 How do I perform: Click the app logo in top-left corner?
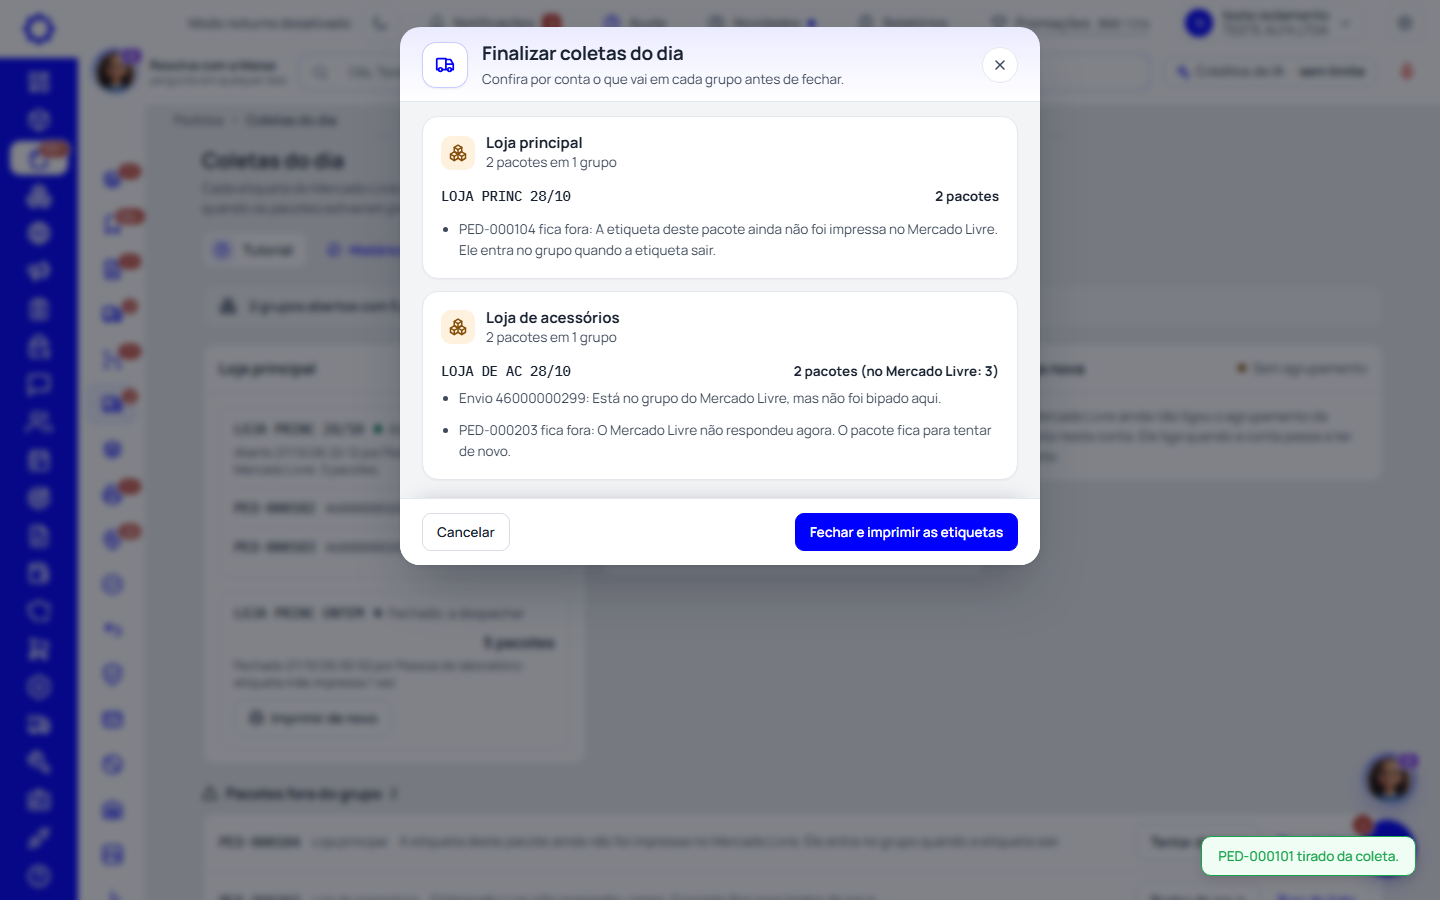tap(39, 28)
